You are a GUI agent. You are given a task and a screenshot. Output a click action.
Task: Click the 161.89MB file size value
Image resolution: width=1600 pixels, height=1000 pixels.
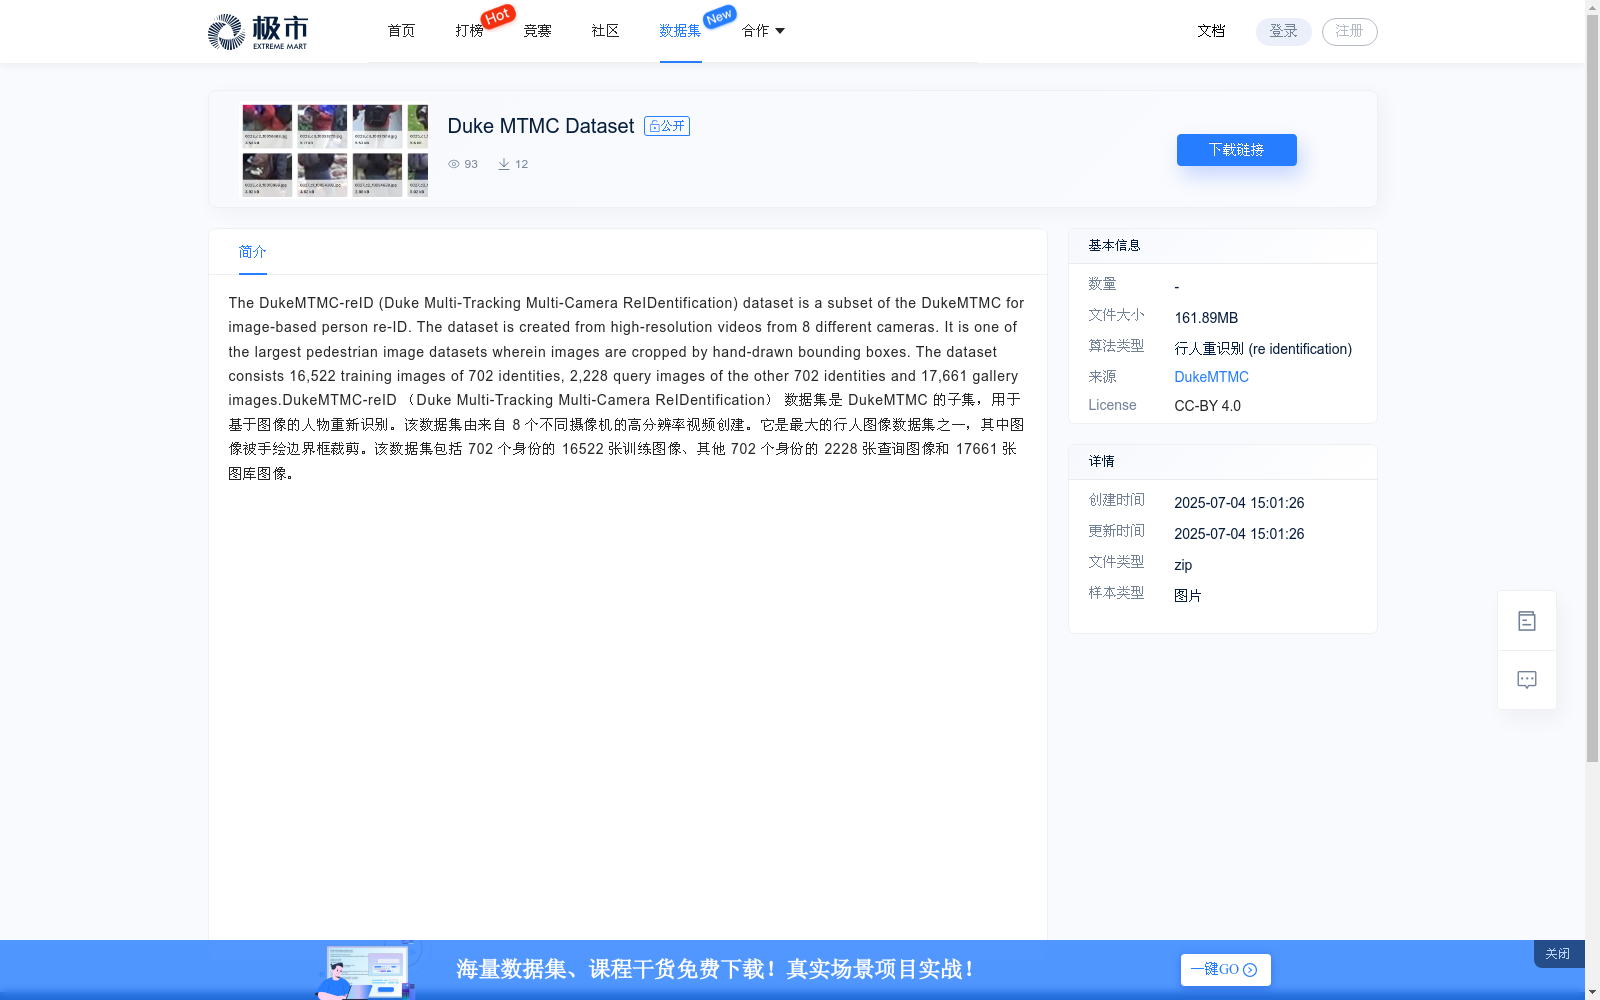(x=1206, y=318)
